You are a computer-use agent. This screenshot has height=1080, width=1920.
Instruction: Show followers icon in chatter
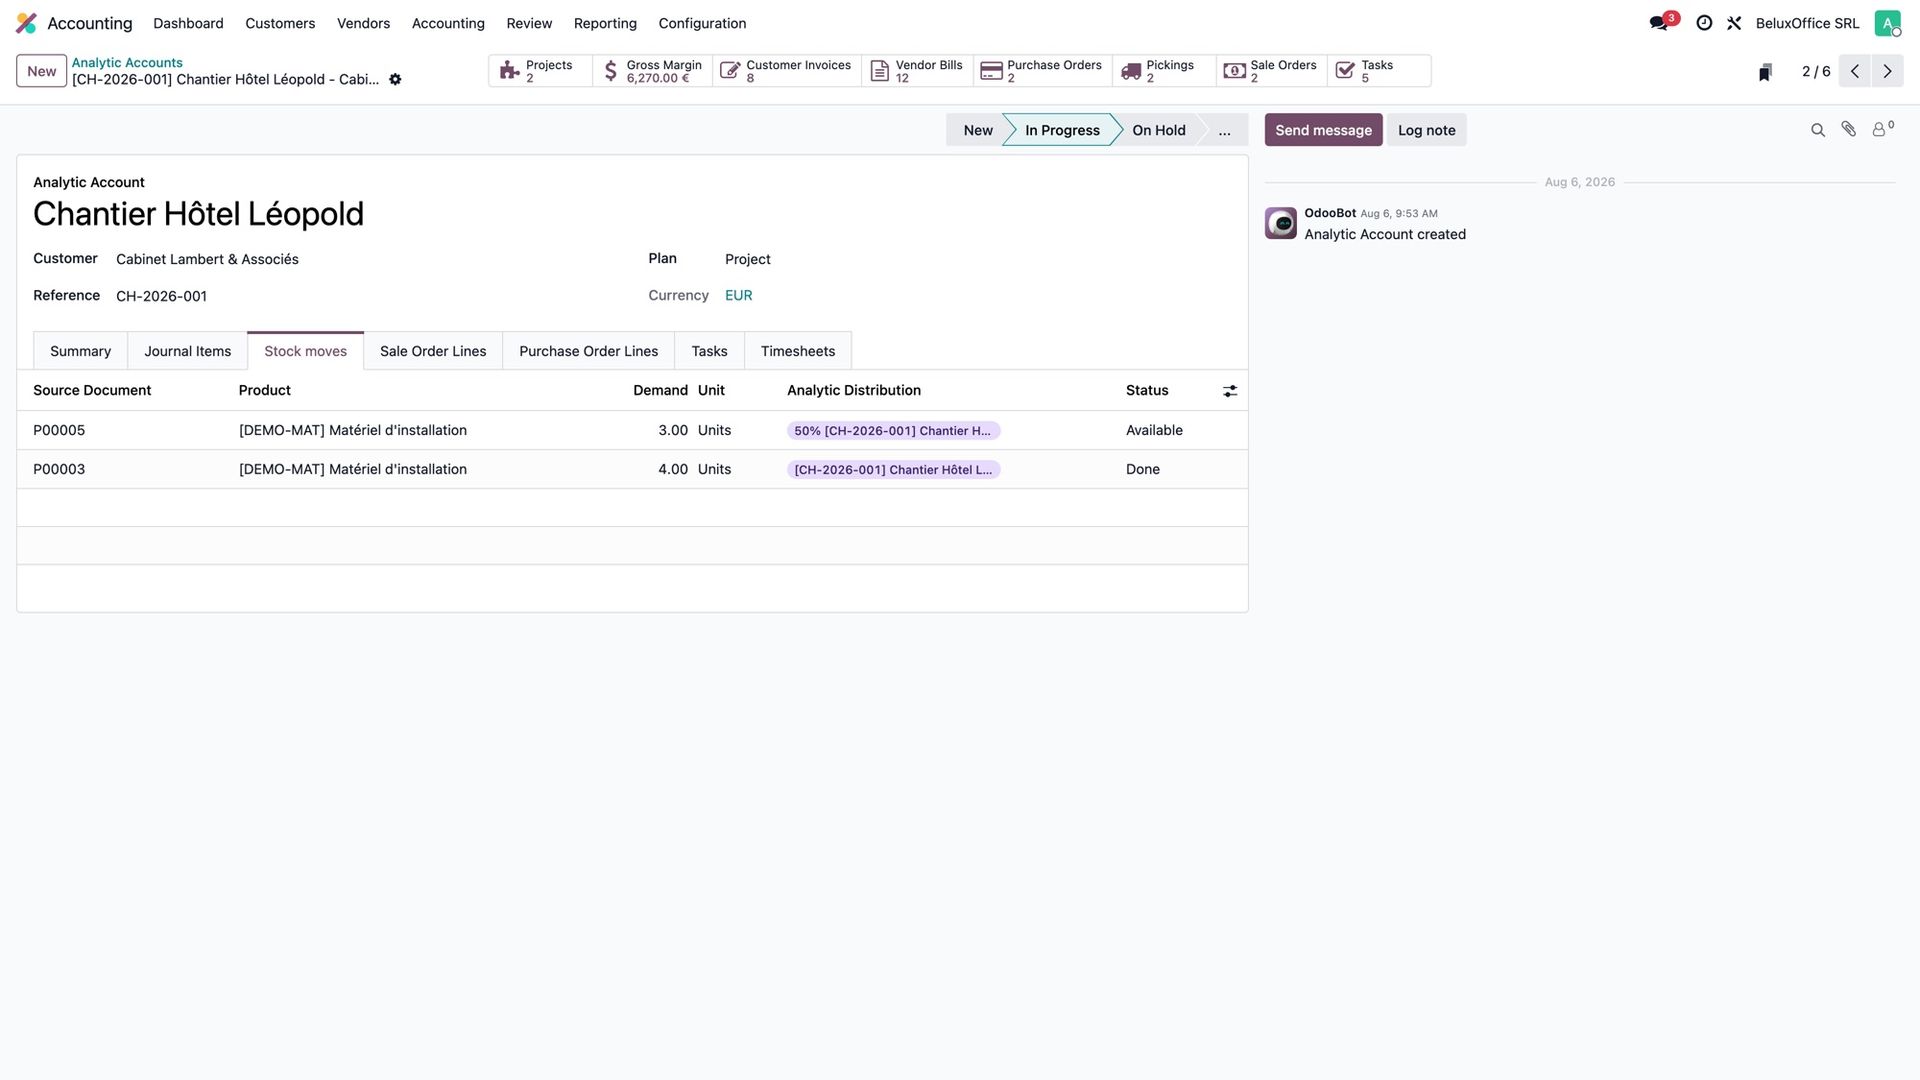(1882, 129)
